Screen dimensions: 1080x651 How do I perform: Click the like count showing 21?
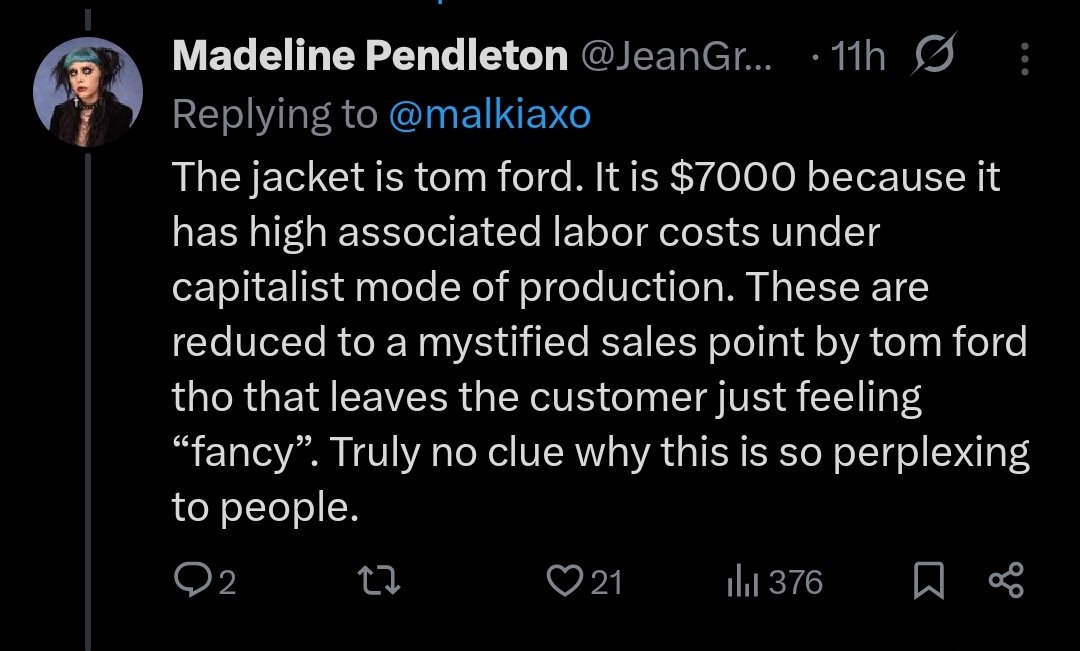coord(605,582)
